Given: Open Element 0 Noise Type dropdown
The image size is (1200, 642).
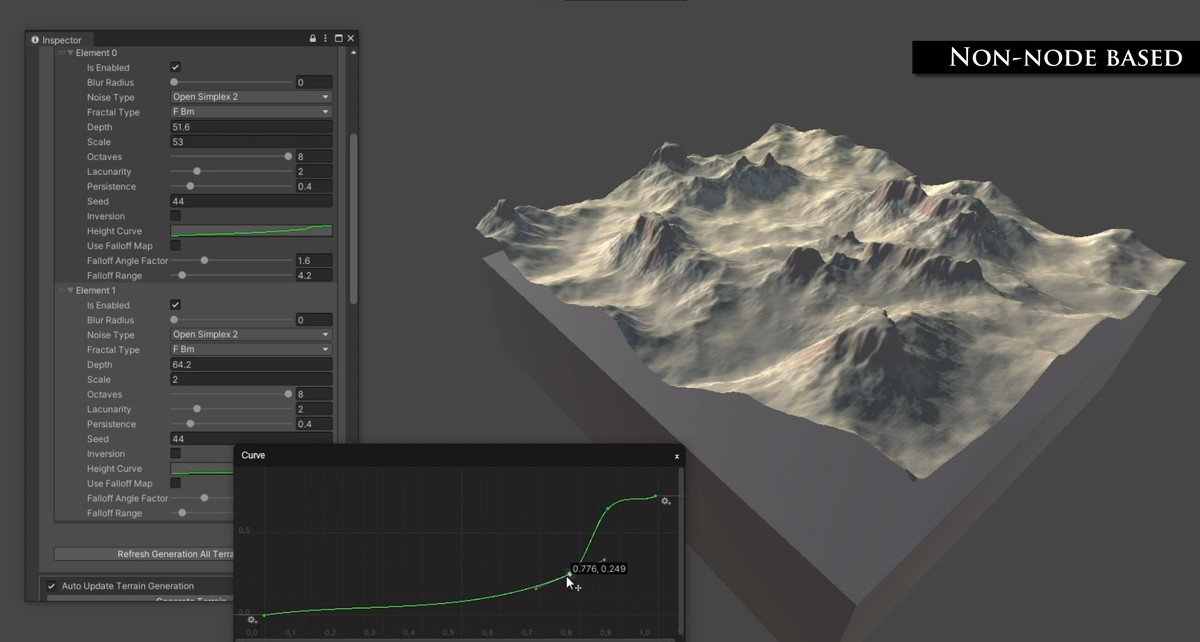Looking at the screenshot, I should click(x=251, y=97).
